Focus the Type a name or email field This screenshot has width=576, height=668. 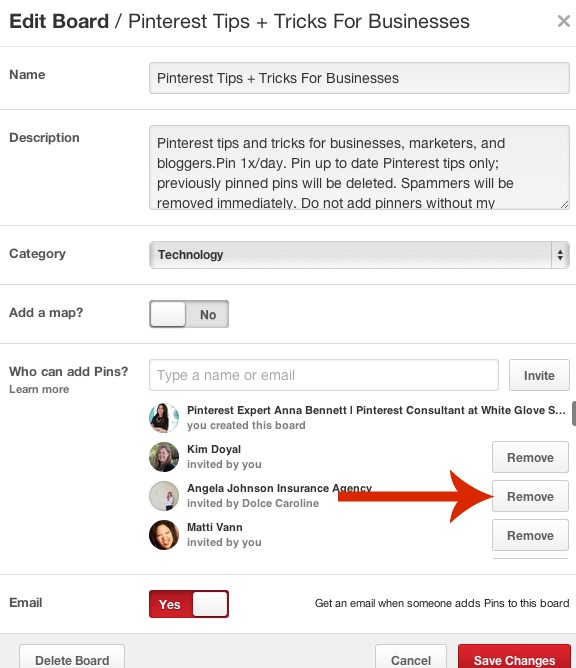pos(324,375)
